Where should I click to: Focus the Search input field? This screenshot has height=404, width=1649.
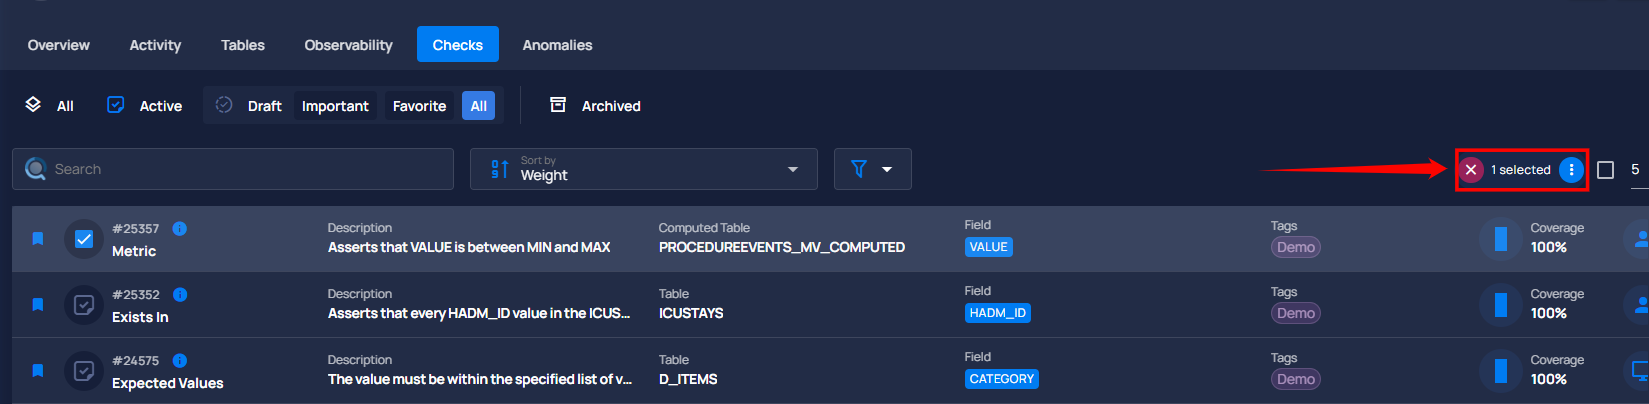tap(233, 169)
